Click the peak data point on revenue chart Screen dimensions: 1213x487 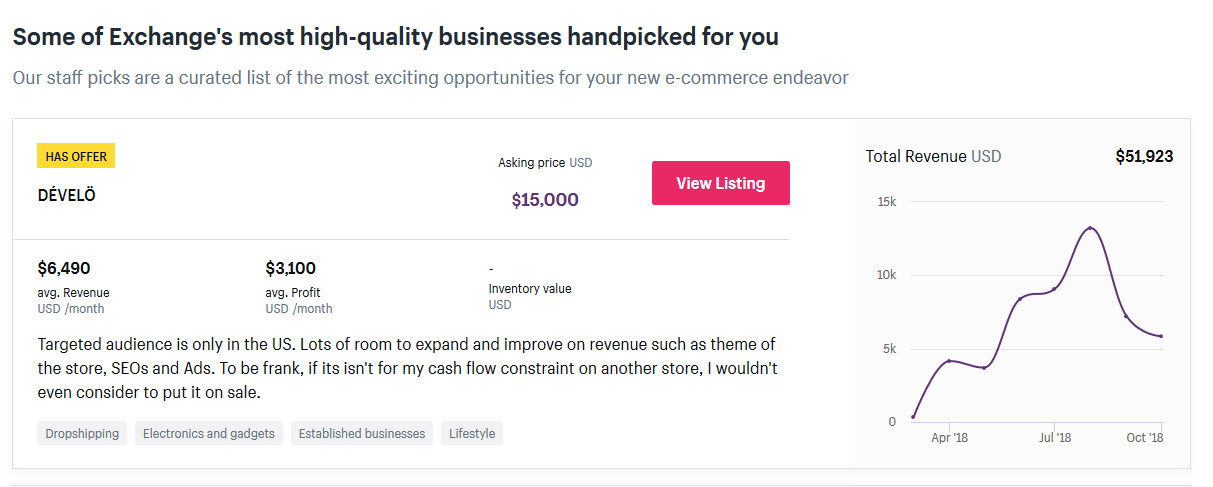point(1090,228)
